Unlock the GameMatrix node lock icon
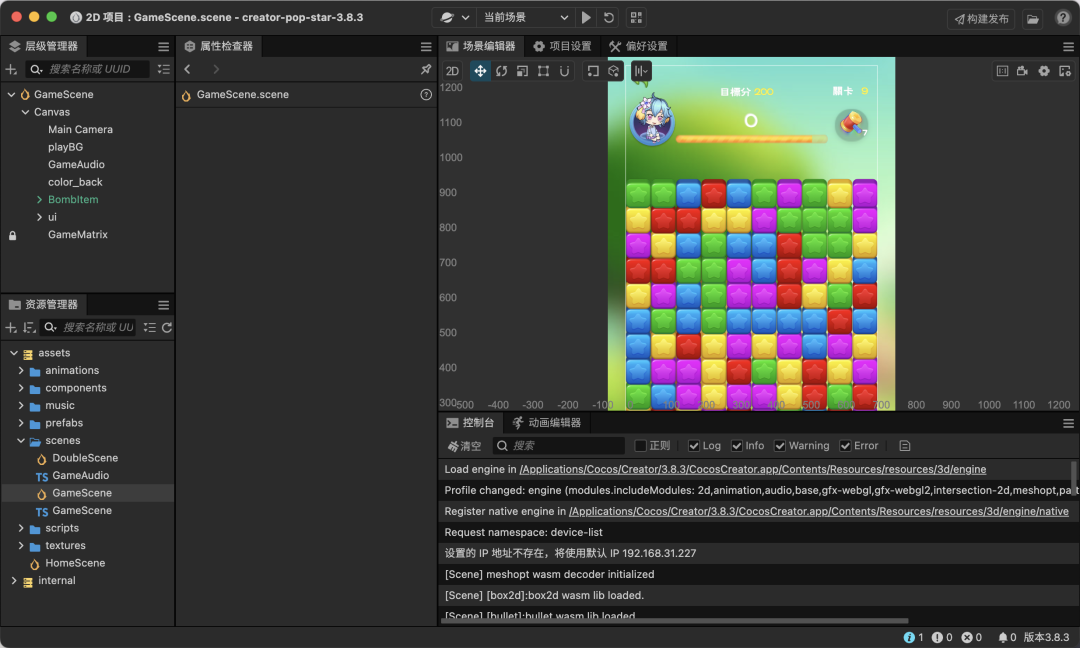 click(x=12, y=235)
